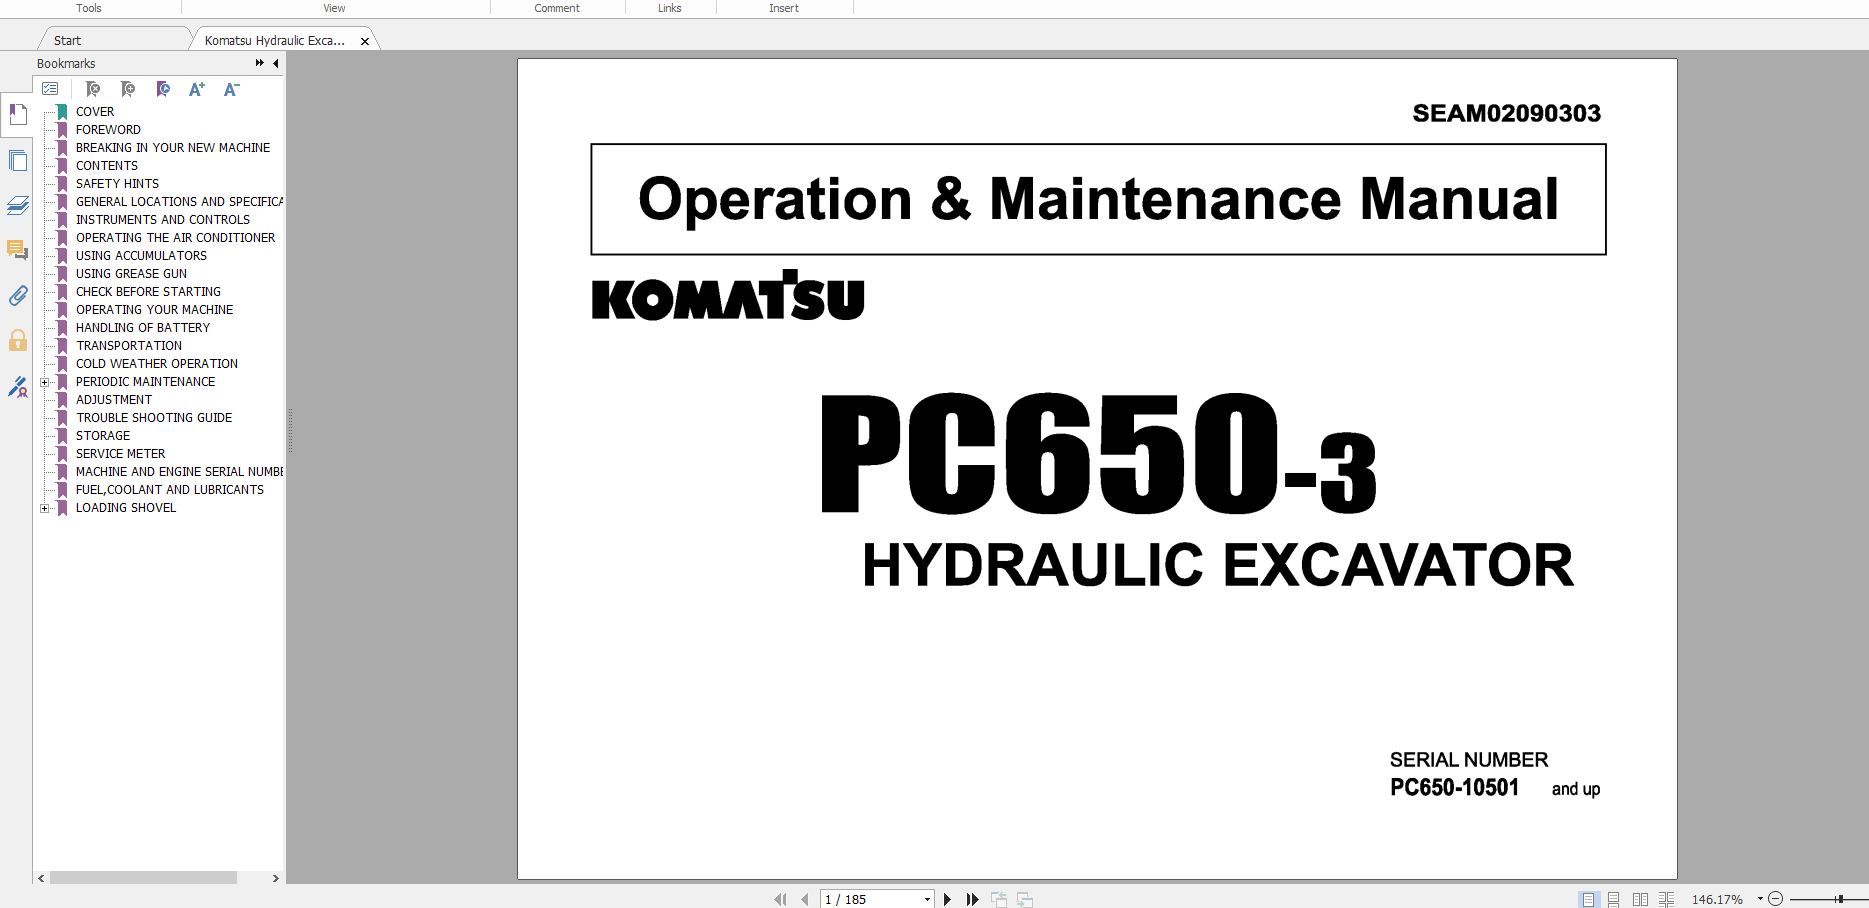
Task: Open zoom percentage dropdown
Action: click(x=1760, y=899)
